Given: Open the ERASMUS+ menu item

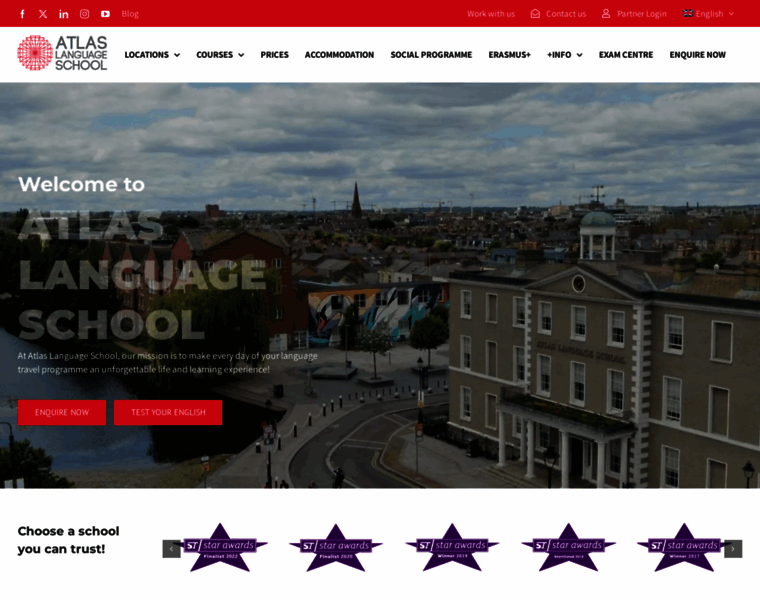Looking at the screenshot, I should 509,55.
